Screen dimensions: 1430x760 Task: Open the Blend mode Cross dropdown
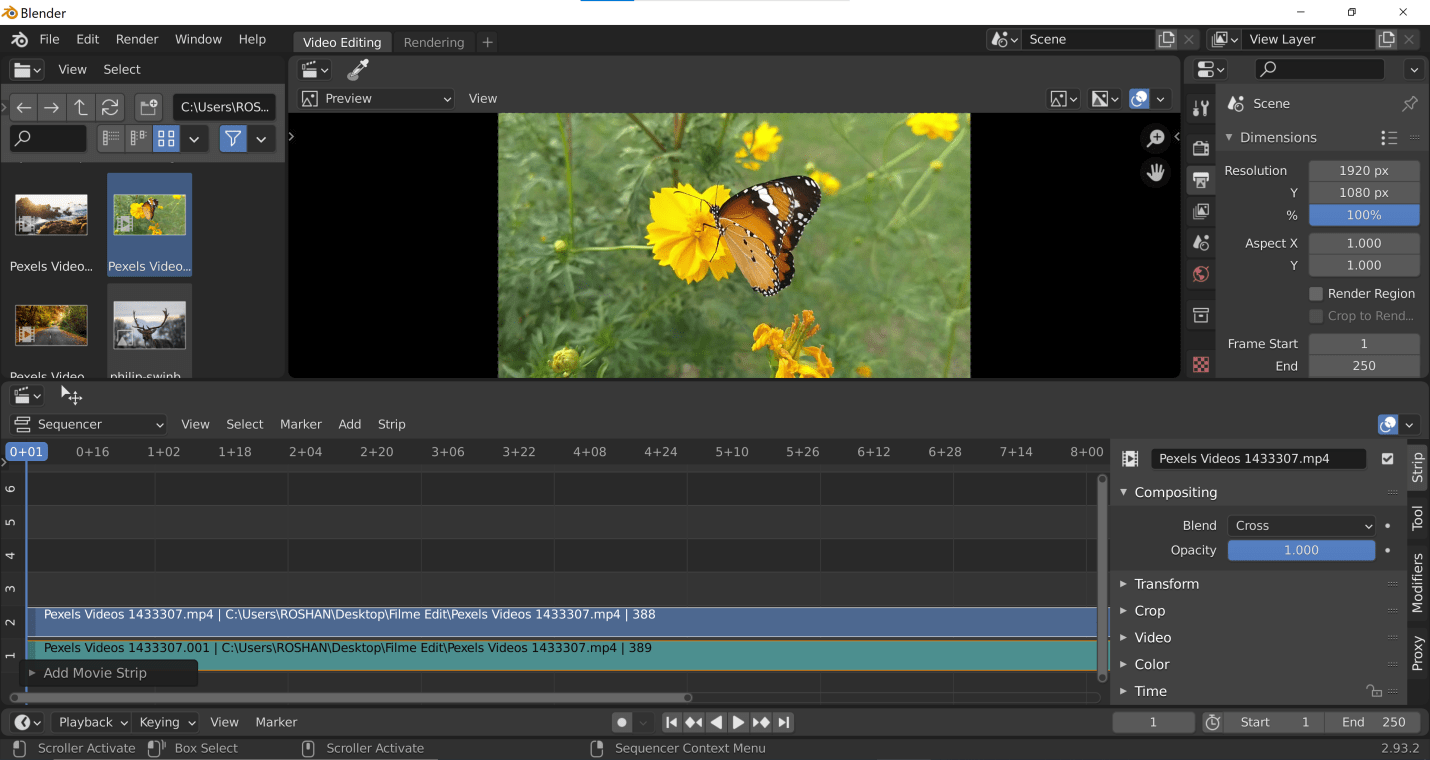(1302, 525)
